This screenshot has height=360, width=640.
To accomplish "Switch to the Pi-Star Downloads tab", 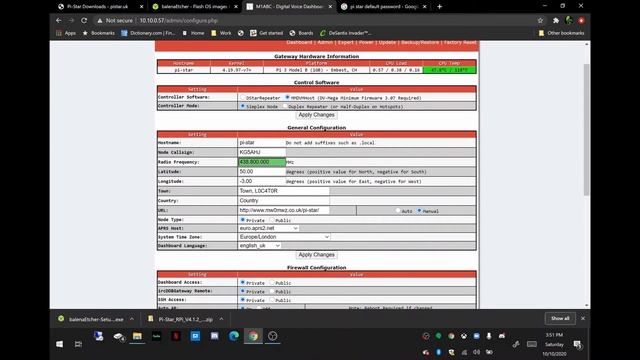I will click(x=98, y=7).
